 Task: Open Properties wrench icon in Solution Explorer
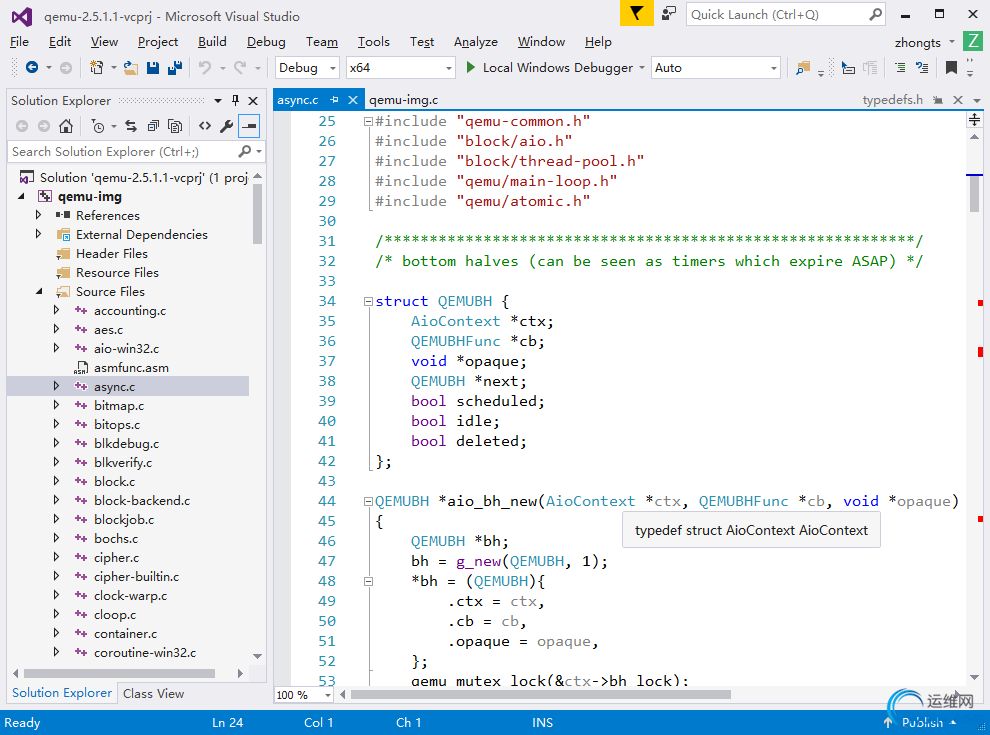(x=227, y=126)
